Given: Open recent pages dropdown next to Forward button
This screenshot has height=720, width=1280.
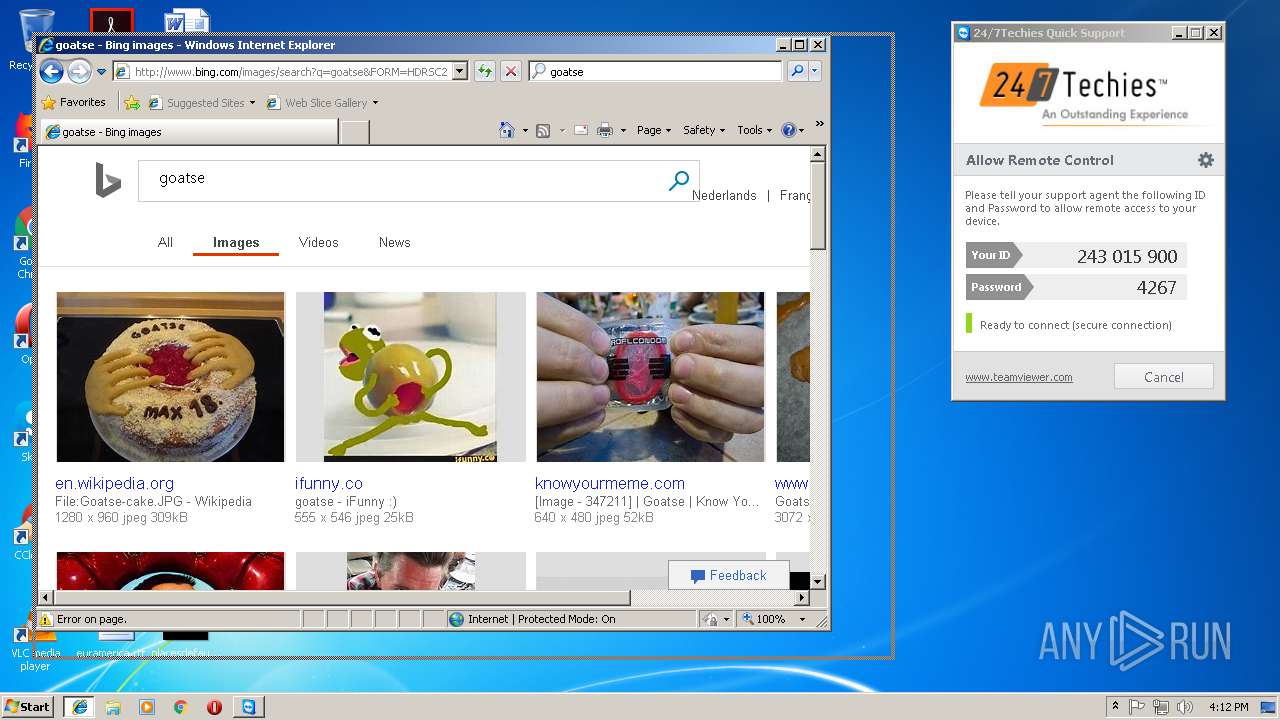Looking at the screenshot, I should tap(101, 72).
